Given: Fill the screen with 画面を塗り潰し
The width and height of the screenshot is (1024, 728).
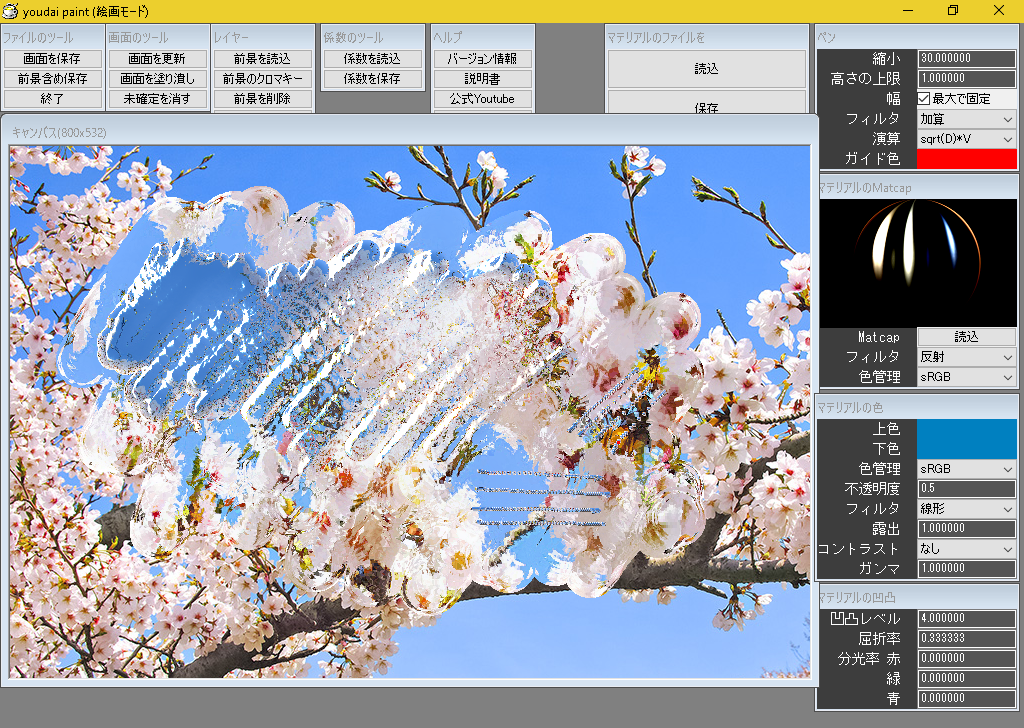Looking at the screenshot, I should coord(157,81).
